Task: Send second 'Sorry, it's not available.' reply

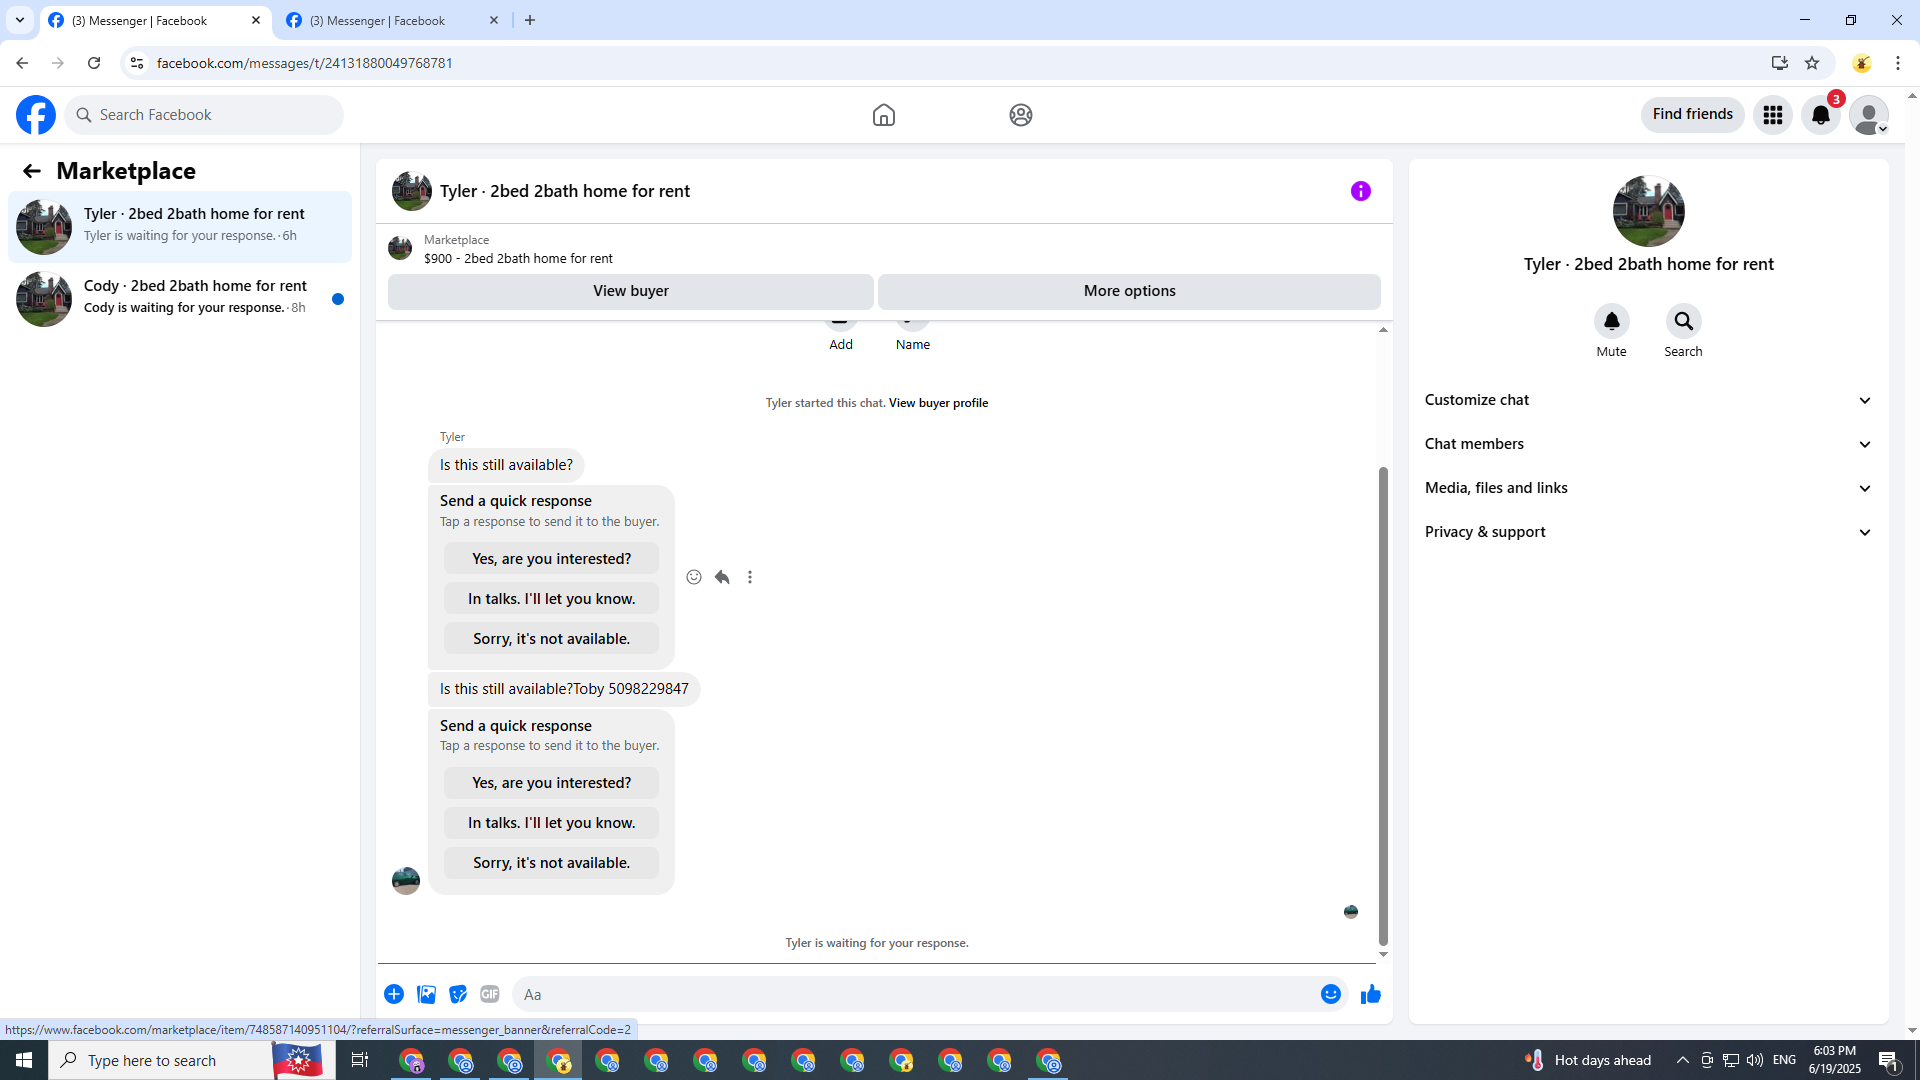Action: [551, 863]
